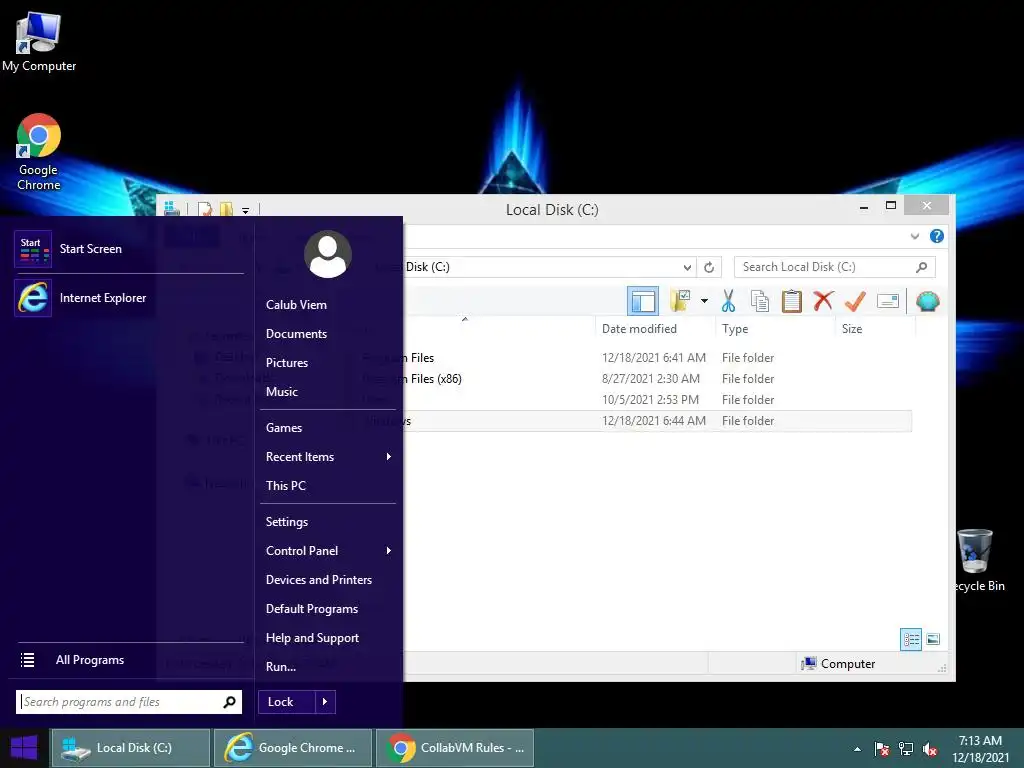Expand the ribbon with the chevron near Help

point(915,236)
